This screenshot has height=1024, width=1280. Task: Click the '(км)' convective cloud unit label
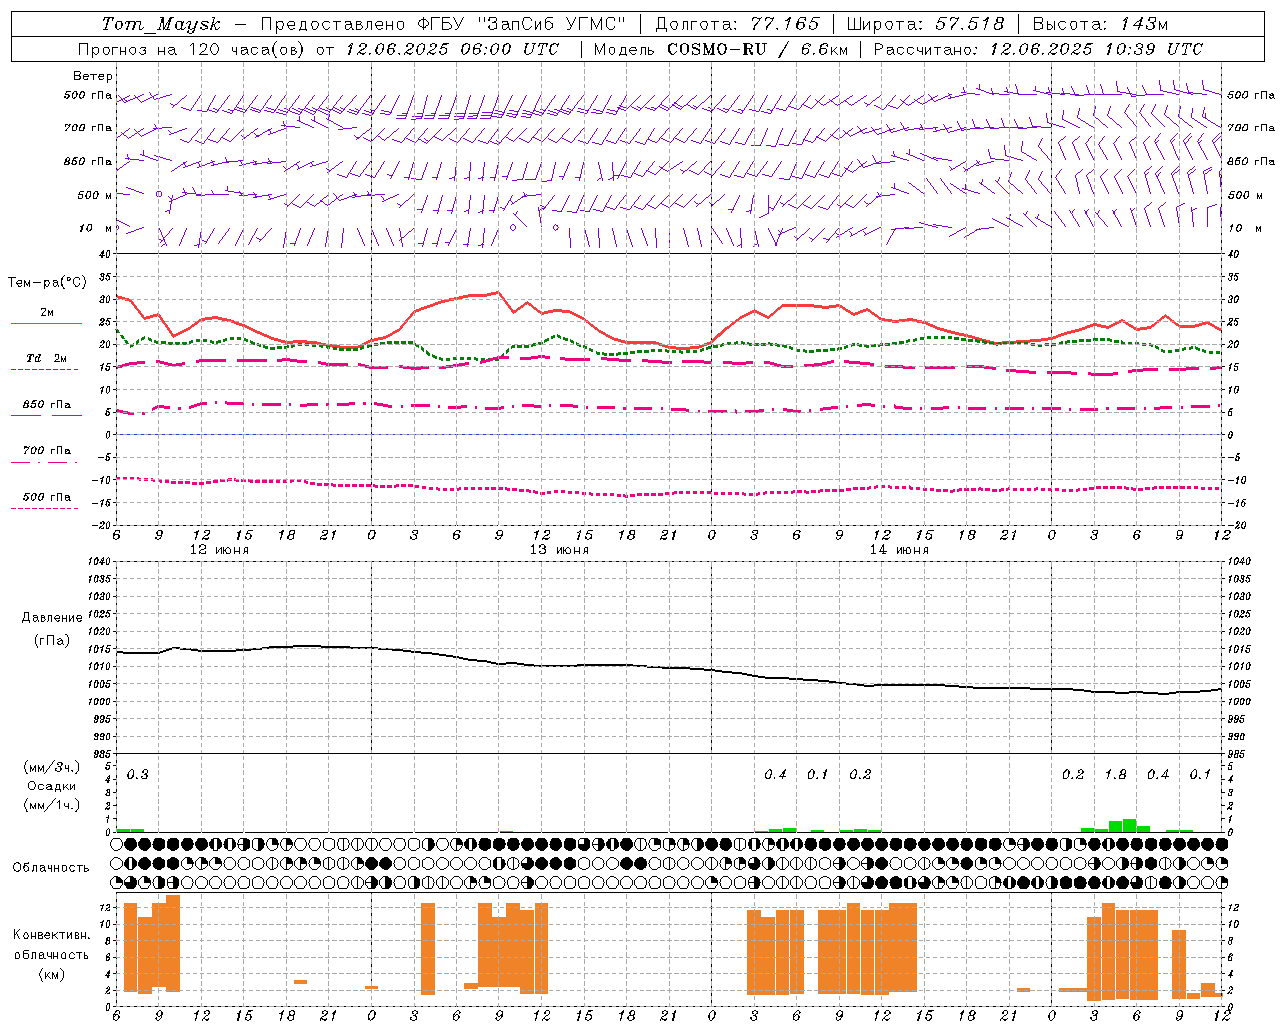(x=51, y=974)
